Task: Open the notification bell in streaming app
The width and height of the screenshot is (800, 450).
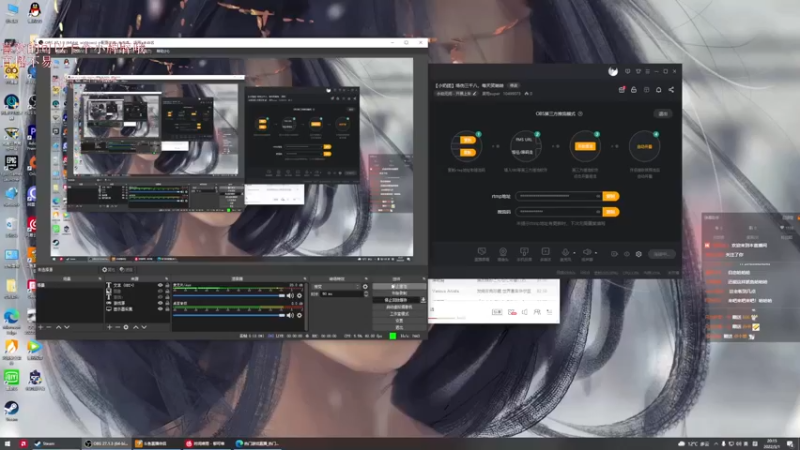Action: 659,90
